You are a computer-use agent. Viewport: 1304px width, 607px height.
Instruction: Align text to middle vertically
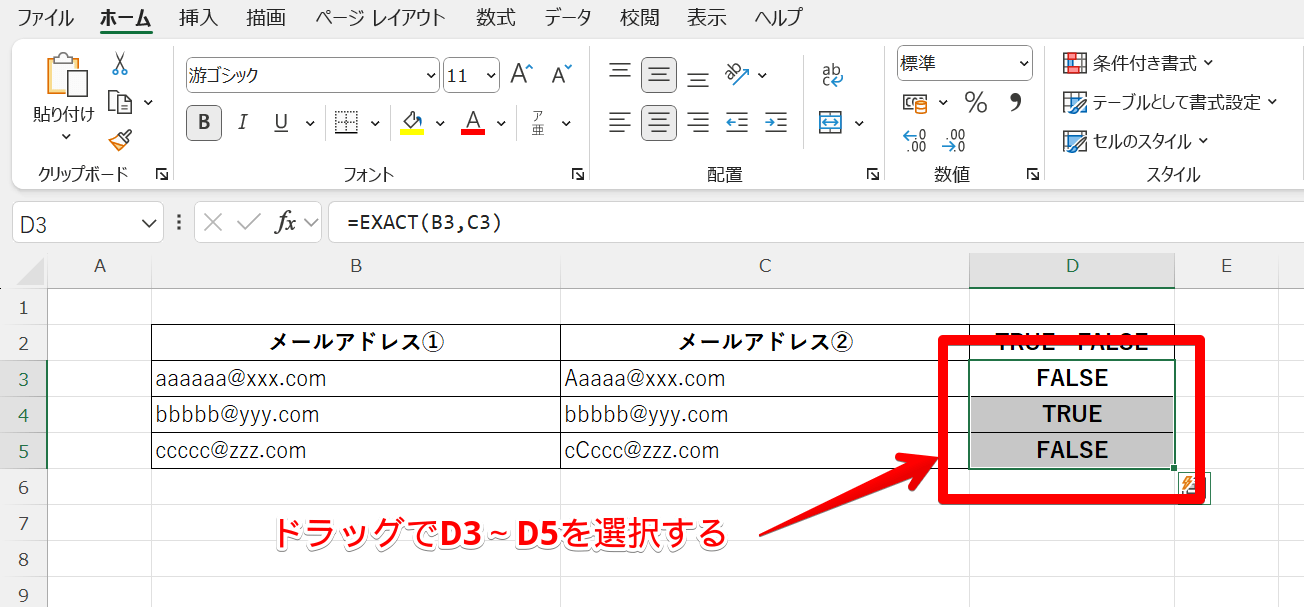pyautogui.click(x=658, y=74)
